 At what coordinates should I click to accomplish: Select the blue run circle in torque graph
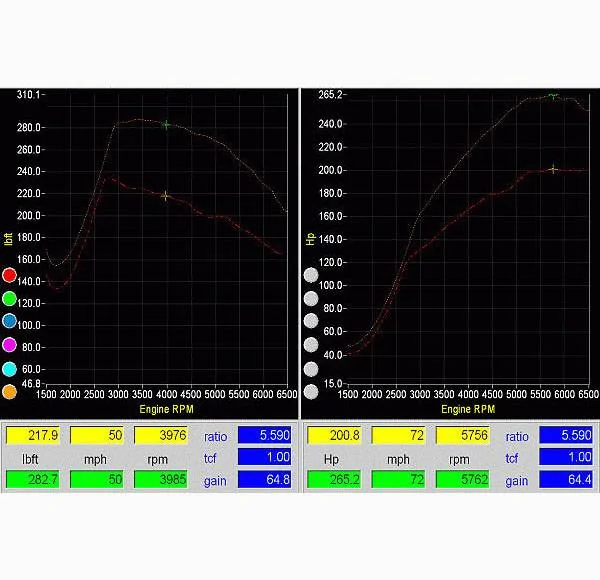point(9,322)
